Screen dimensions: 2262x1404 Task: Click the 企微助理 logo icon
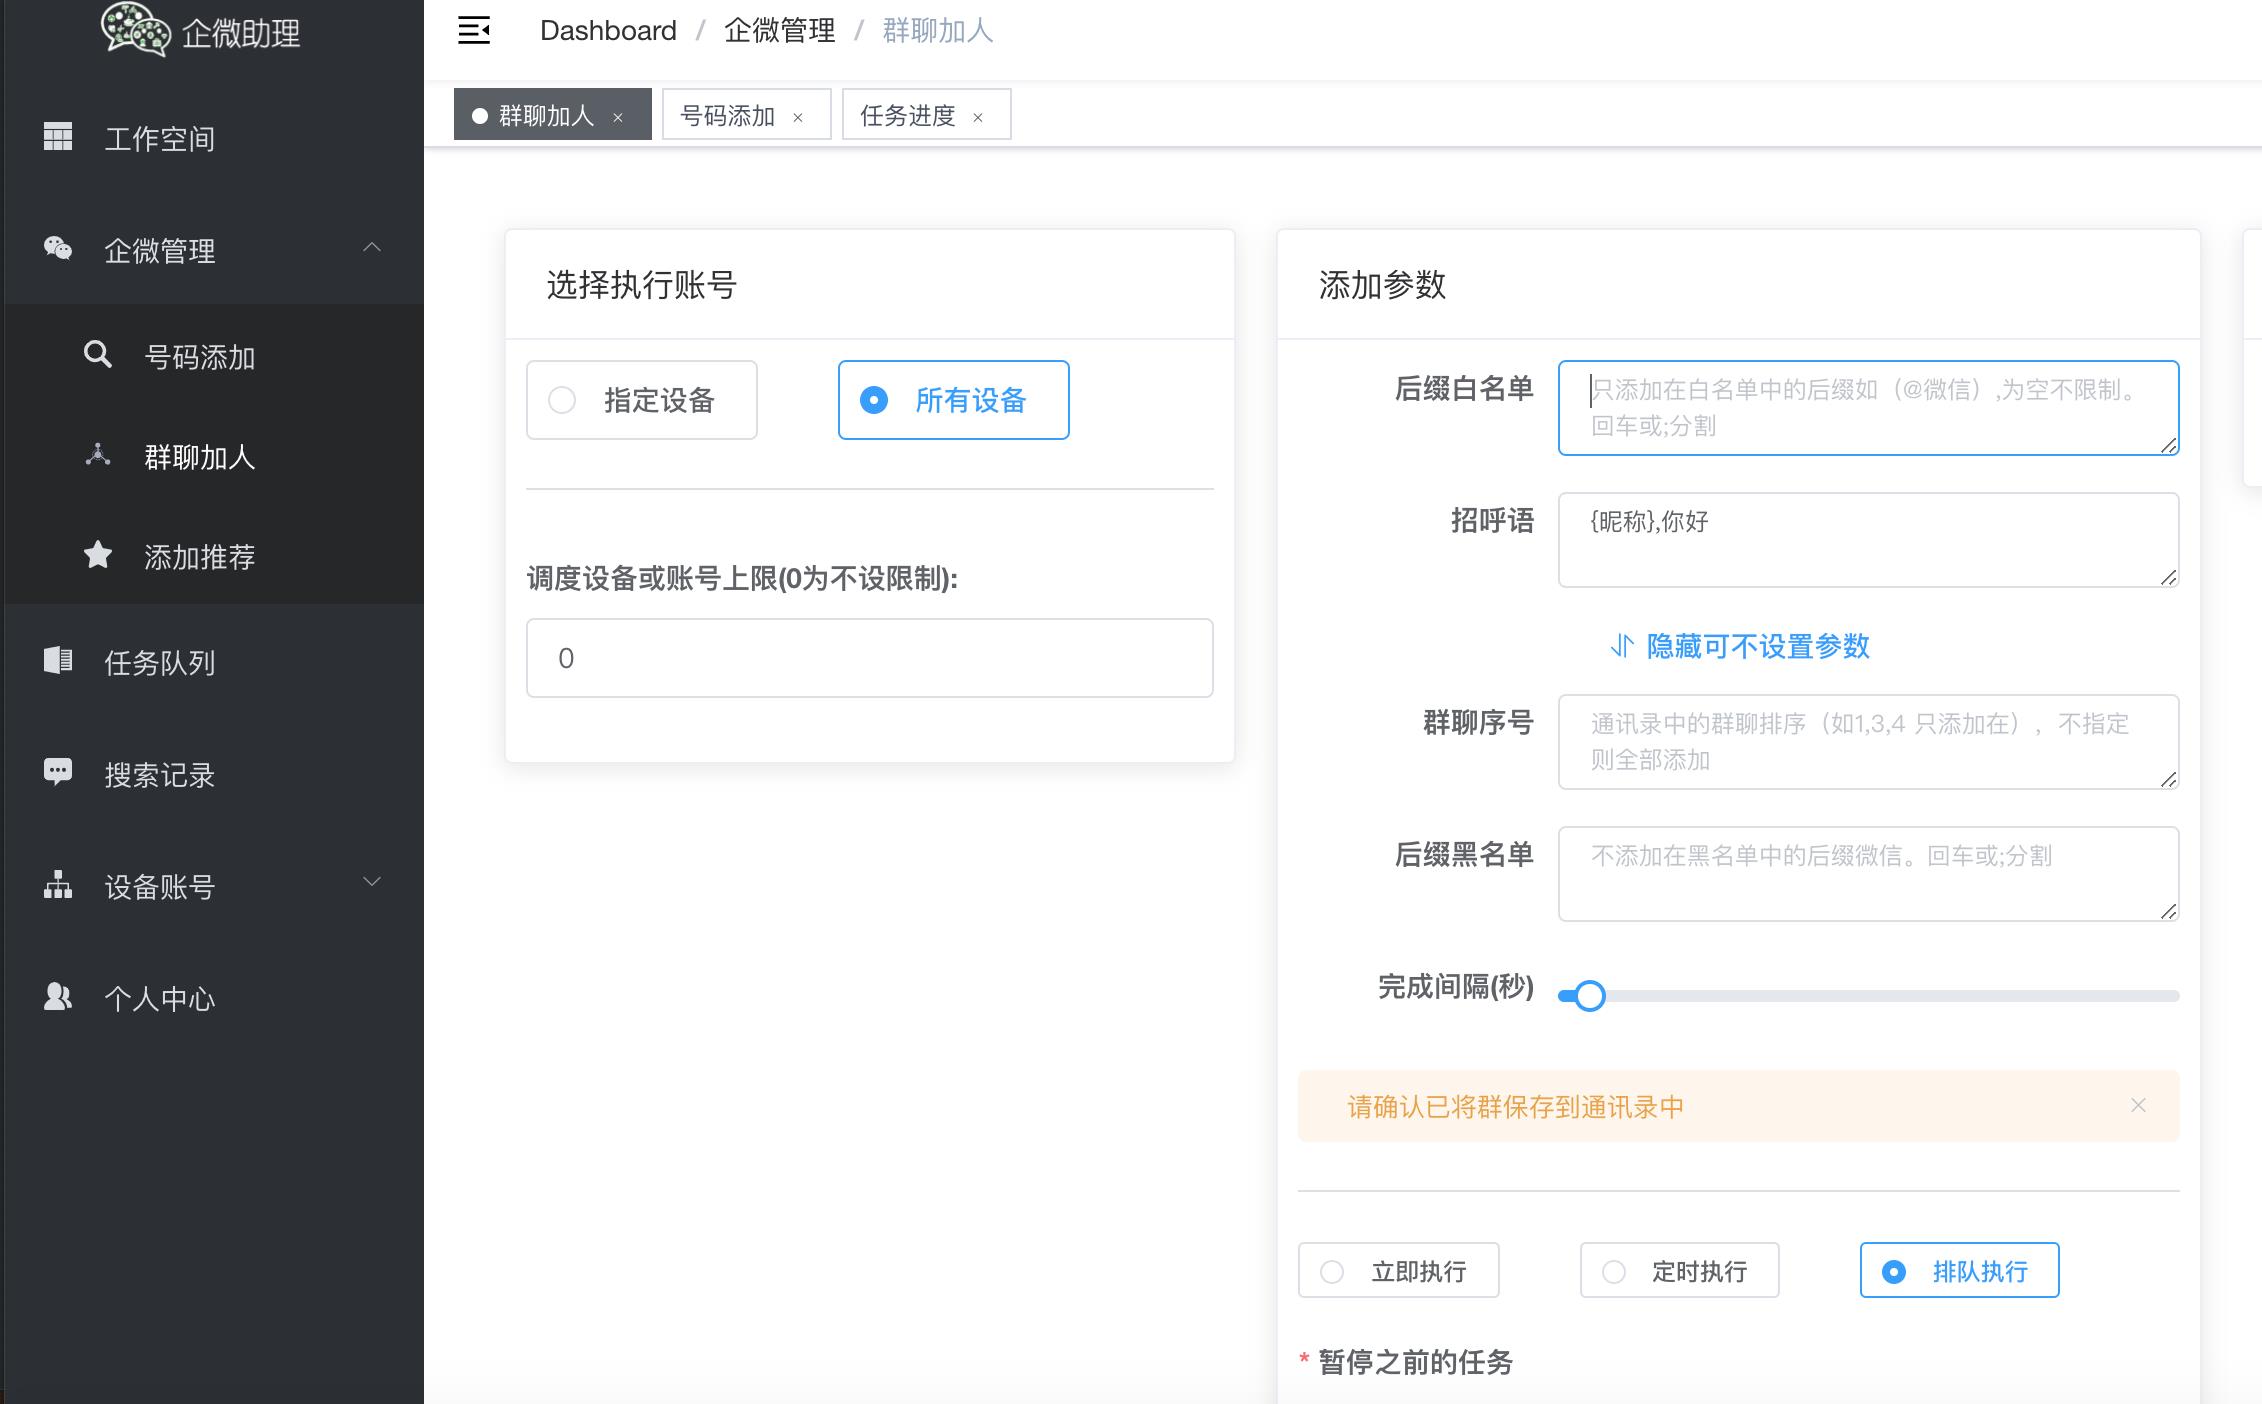[136, 28]
